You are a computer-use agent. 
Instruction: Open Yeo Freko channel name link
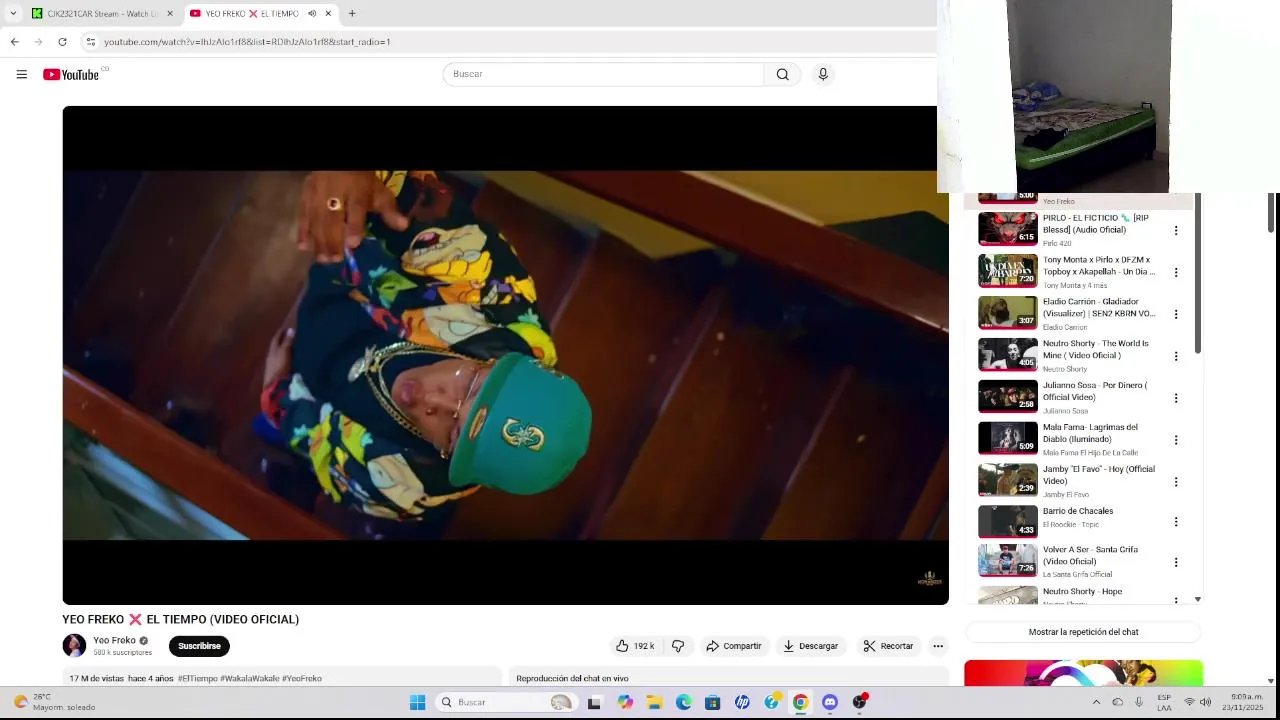114,640
